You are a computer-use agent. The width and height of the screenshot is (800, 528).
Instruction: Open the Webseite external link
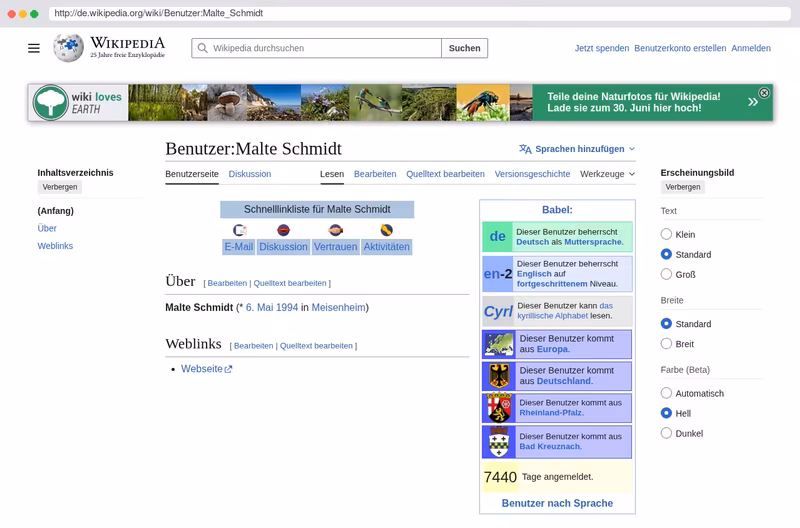pyautogui.click(x=207, y=369)
